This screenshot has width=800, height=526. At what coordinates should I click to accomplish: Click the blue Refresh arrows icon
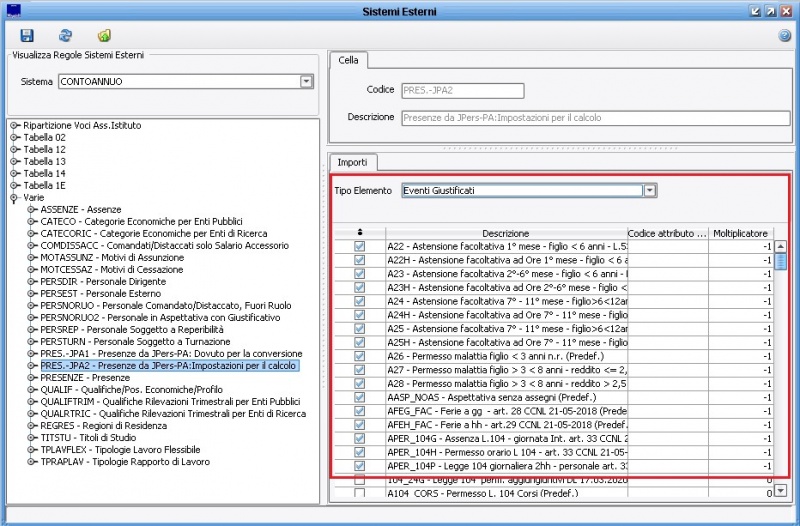65,35
